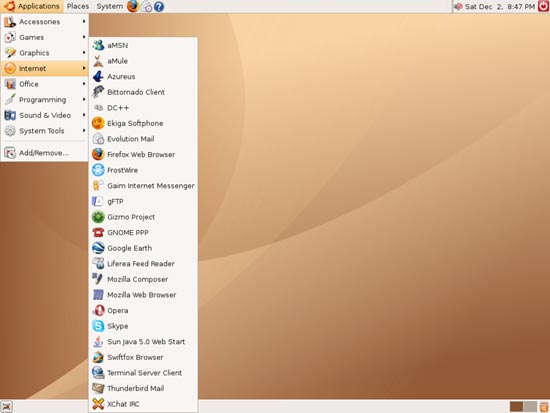Open the System menu
The width and height of the screenshot is (550, 413).
(x=109, y=6)
